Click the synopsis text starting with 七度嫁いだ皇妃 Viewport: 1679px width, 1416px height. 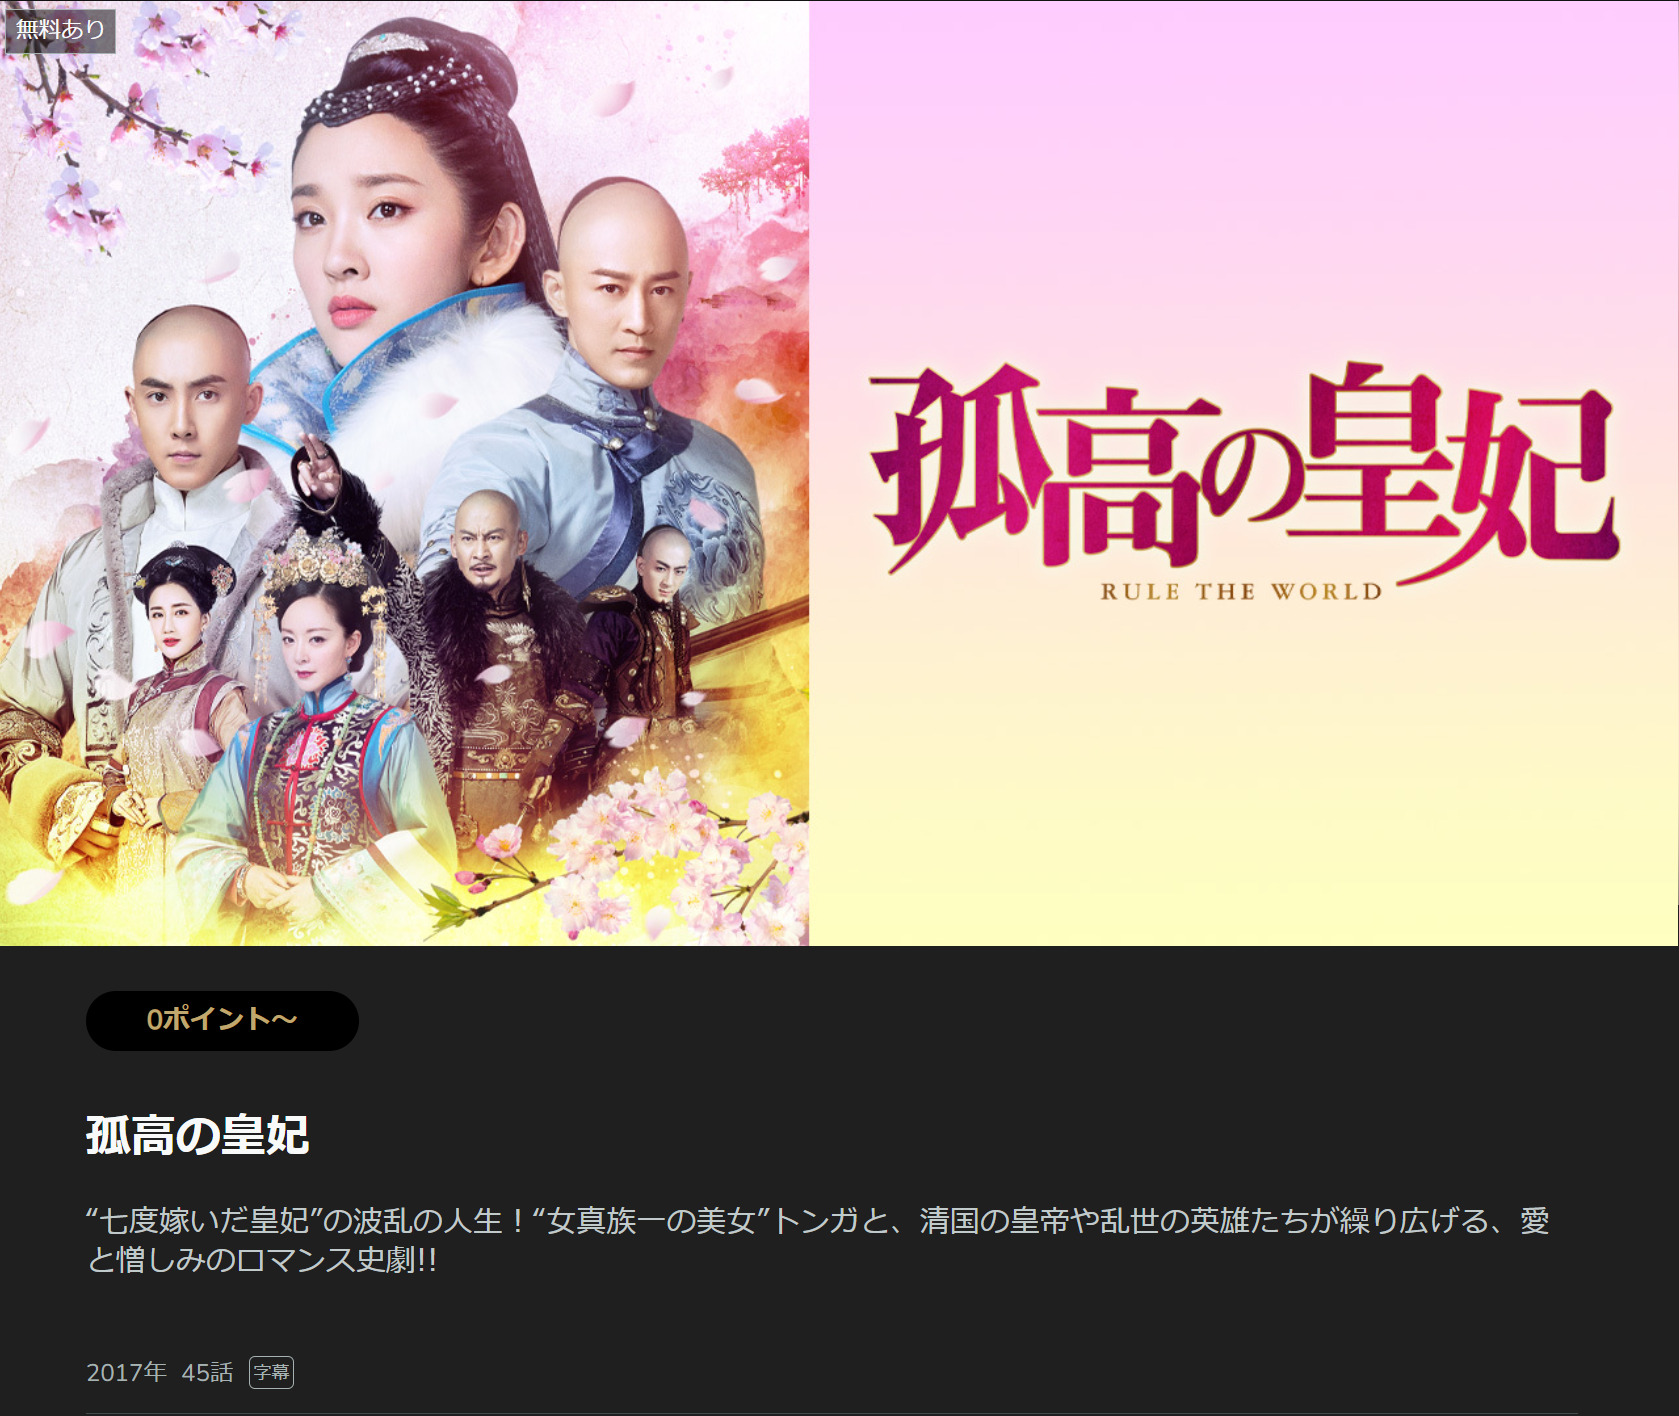[x=818, y=1240]
